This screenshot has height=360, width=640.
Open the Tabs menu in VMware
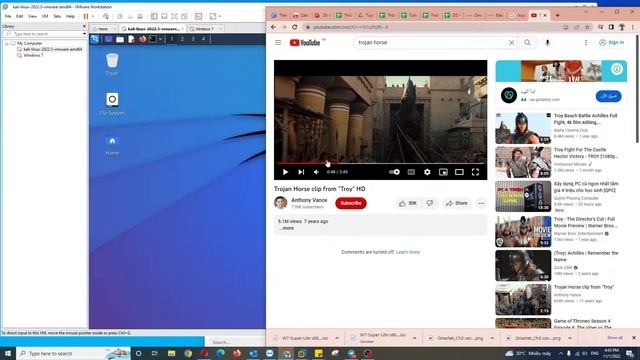pos(57,16)
